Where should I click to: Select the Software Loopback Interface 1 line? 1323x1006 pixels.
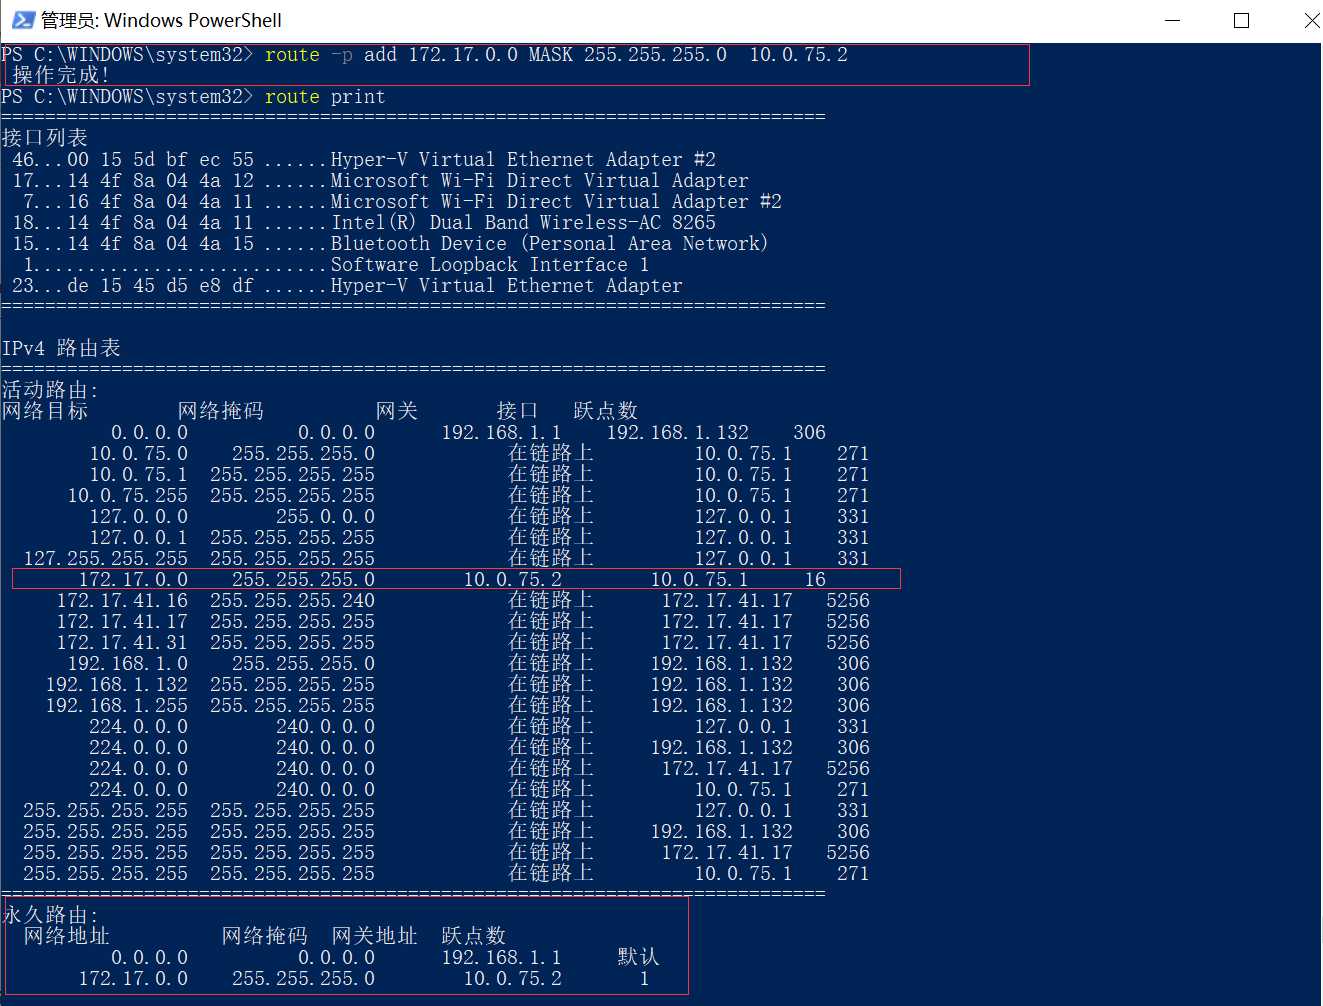[x=336, y=265]
